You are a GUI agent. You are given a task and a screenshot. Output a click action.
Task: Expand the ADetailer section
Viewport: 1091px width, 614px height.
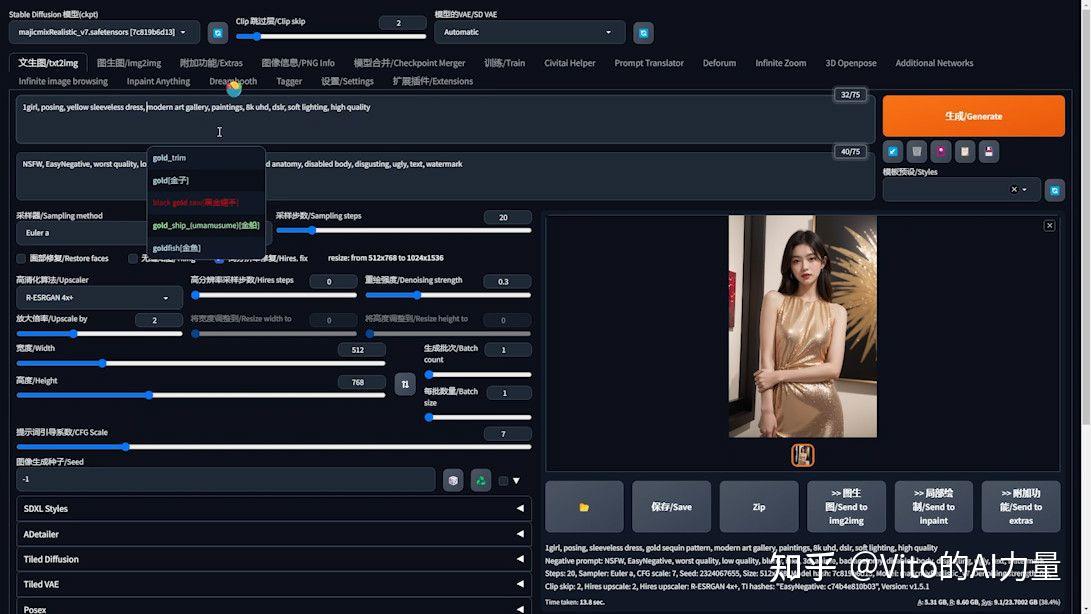(x=273, y=534)
